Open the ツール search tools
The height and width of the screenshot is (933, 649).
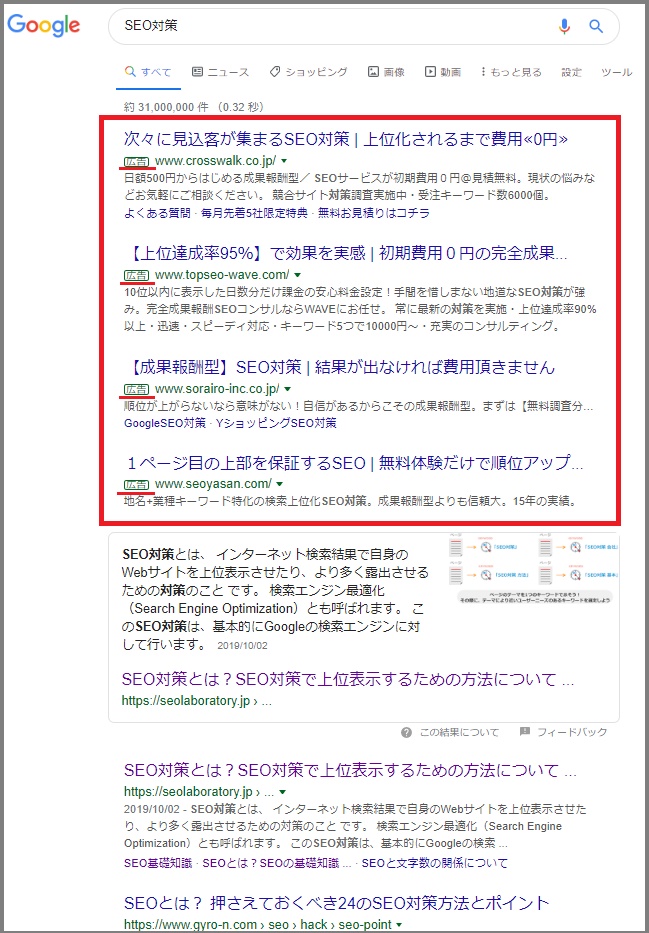pyautogui.click(x=616, y=72)
